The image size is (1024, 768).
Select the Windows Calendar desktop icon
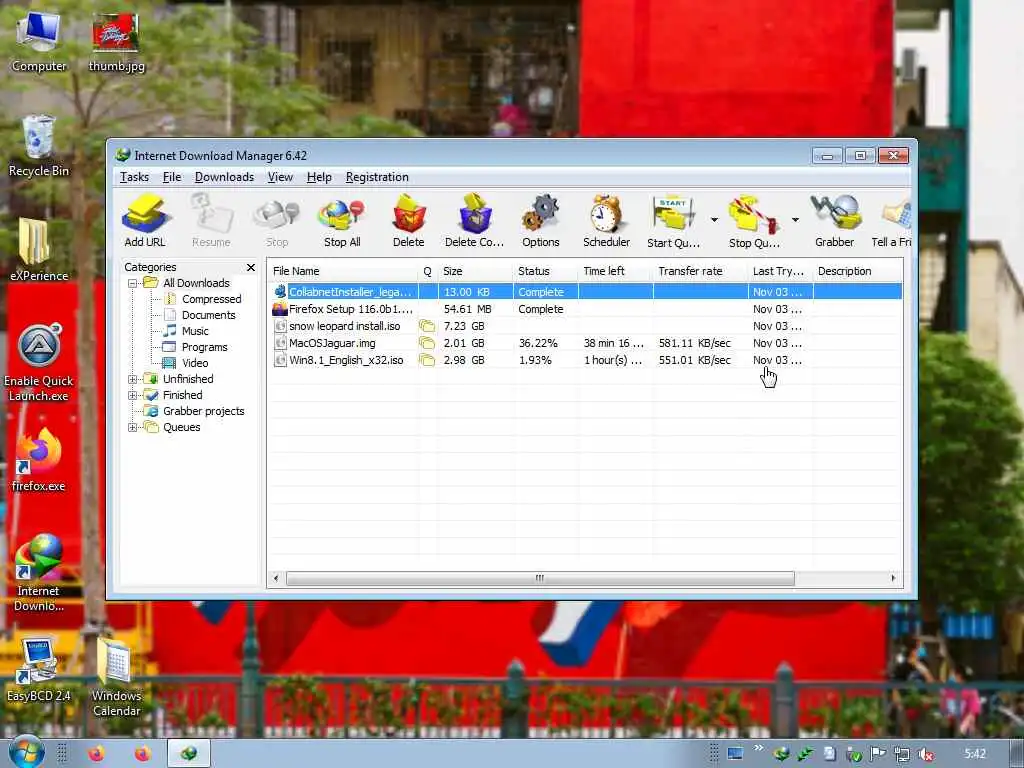[116, 677]
